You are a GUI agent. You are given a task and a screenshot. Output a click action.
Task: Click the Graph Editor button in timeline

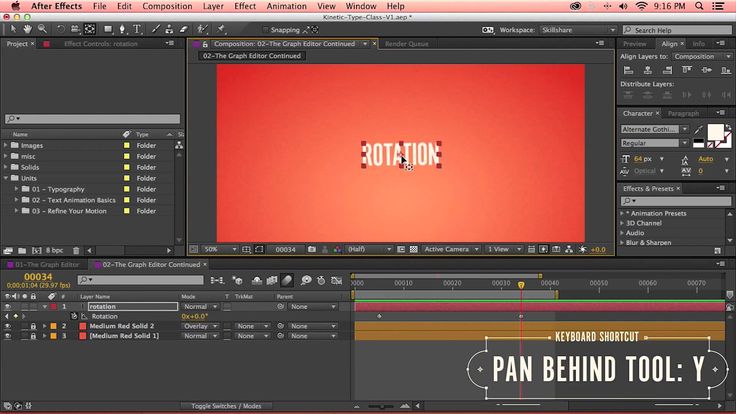tap(337, 281)
